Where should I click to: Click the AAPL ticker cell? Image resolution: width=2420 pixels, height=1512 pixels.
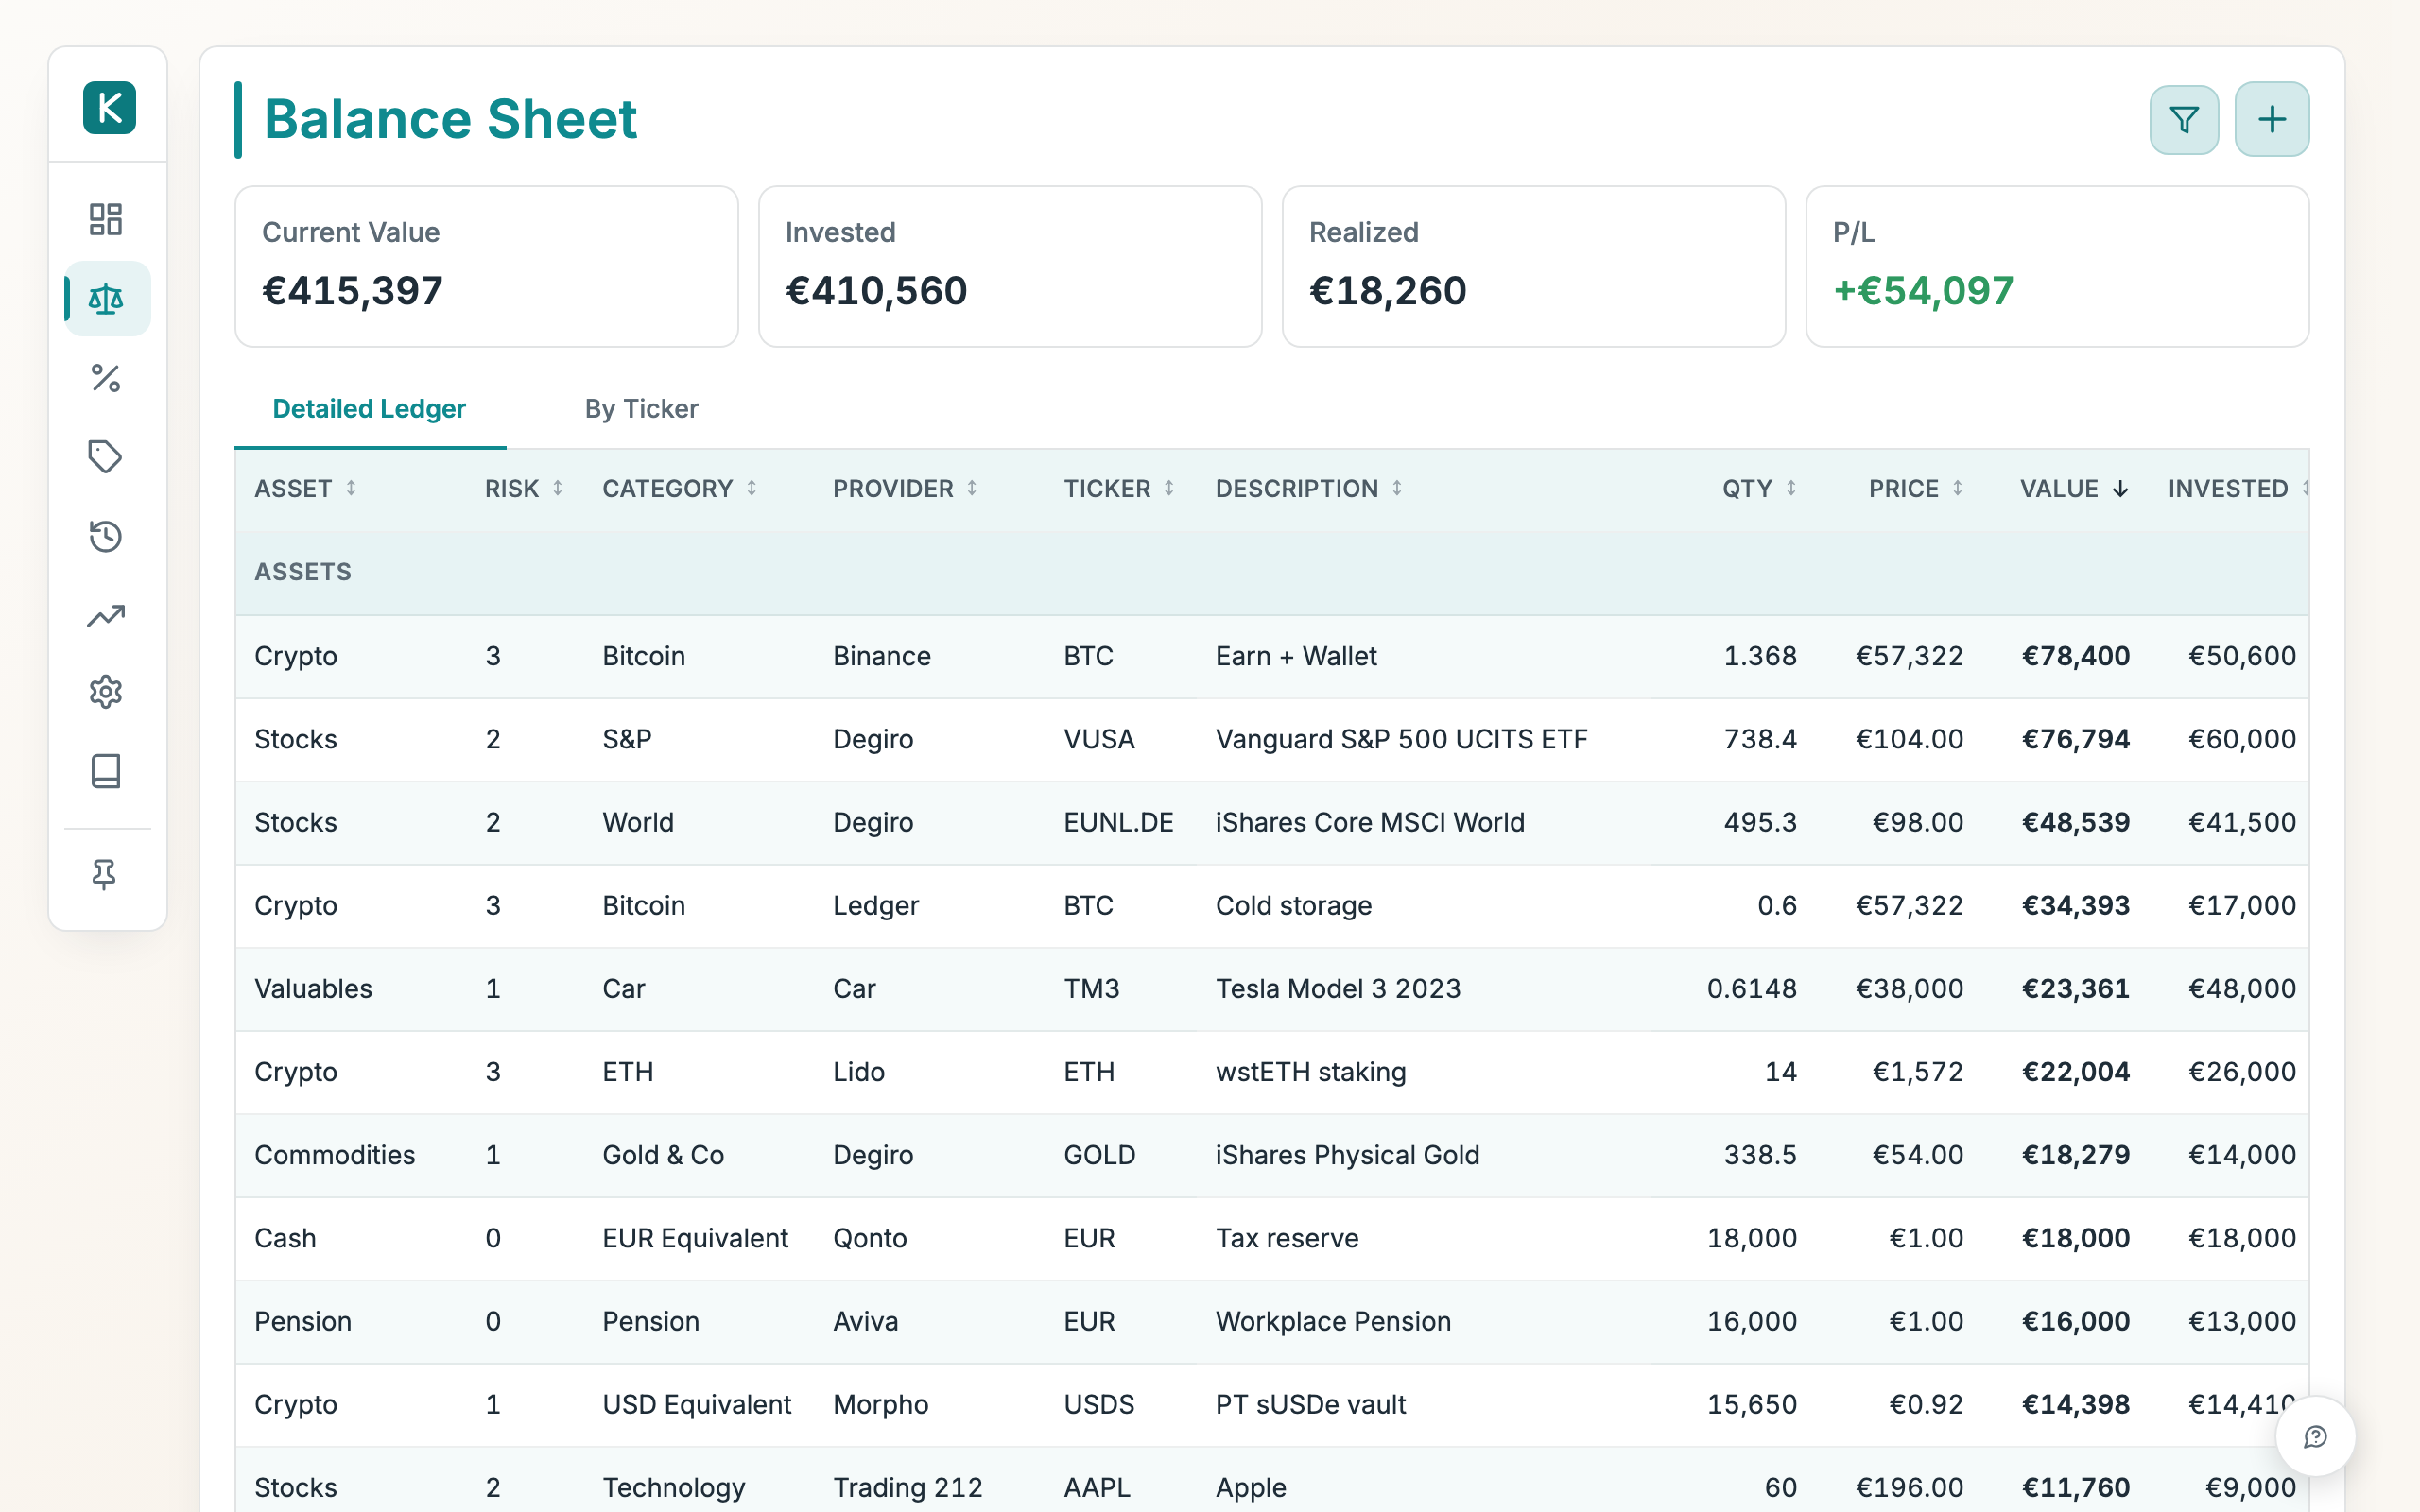(1097, 1487)
